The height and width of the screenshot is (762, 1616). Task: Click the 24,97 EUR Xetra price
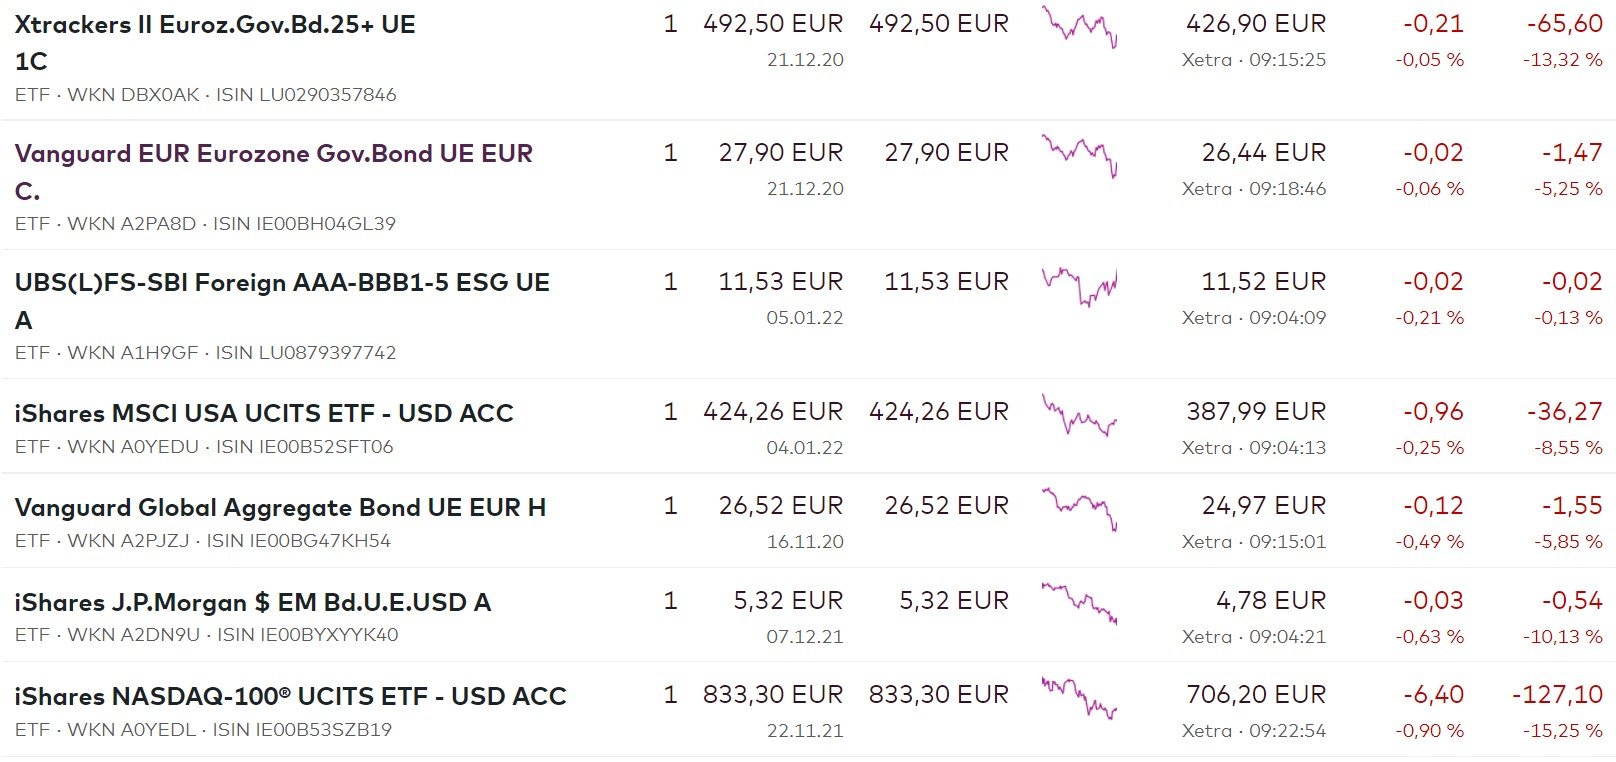pos(1263,506)
